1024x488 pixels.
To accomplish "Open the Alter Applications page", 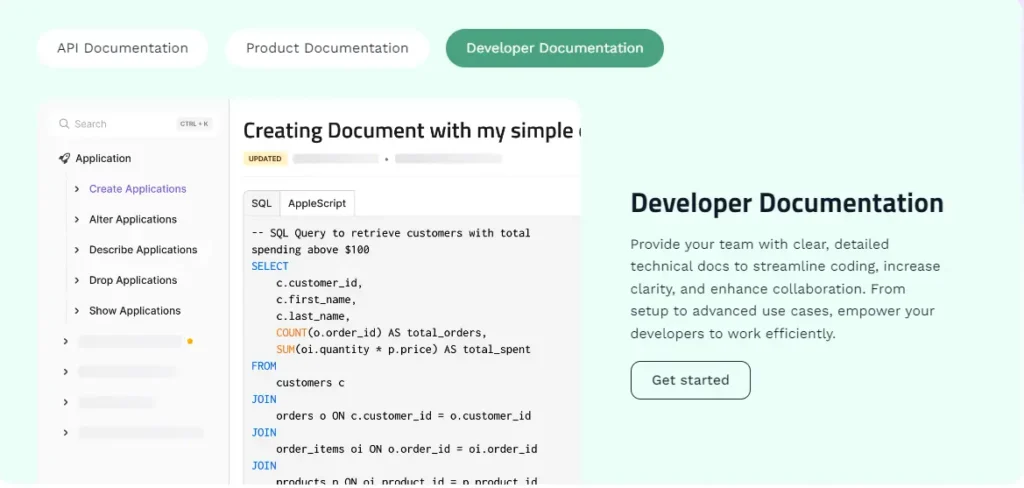I will (133, 220).
